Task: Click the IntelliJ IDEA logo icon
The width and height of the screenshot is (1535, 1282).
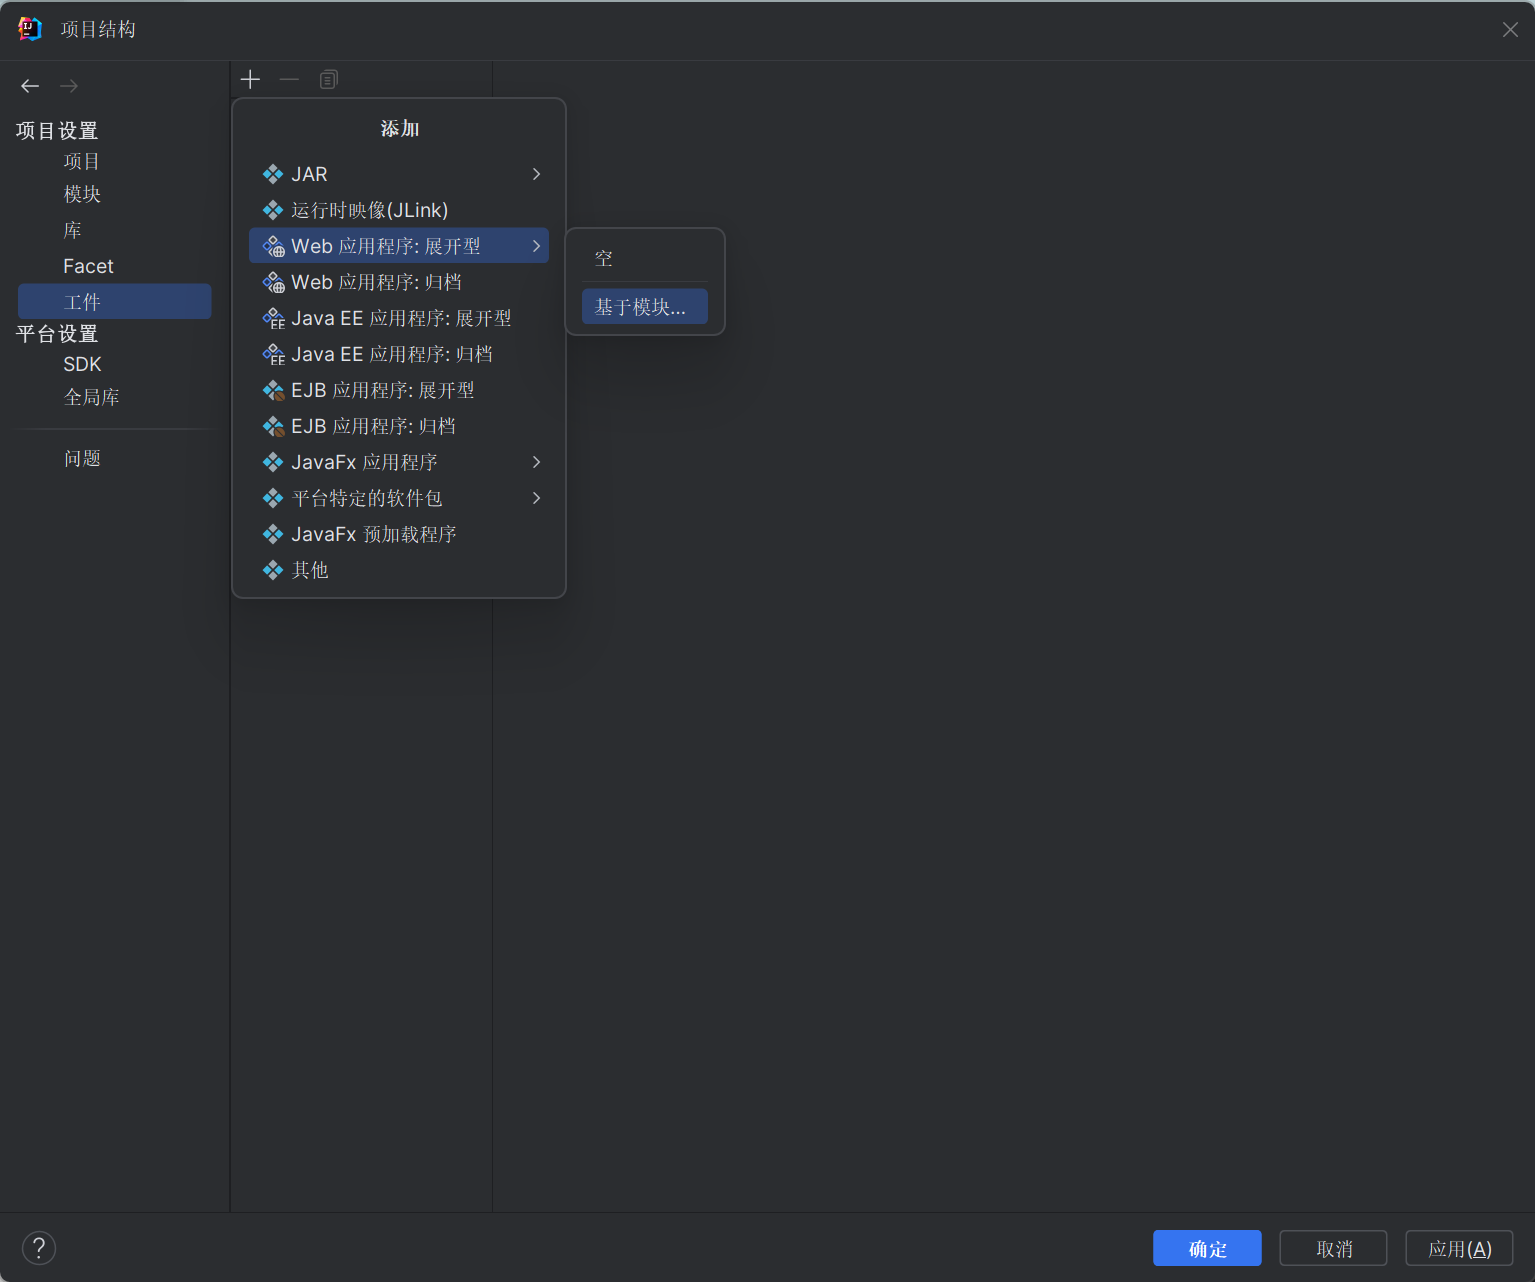Action: (30, 29)
